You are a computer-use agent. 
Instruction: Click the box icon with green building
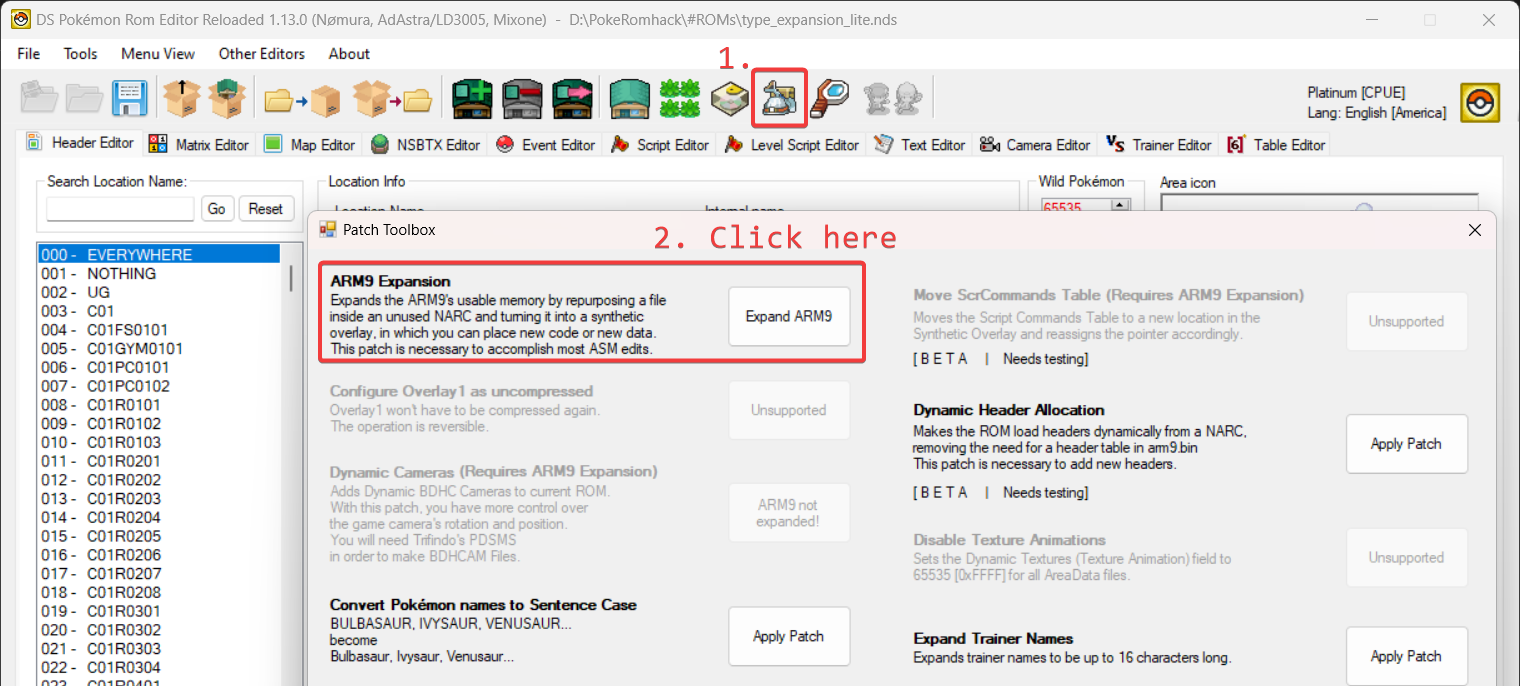coord(226,98)
